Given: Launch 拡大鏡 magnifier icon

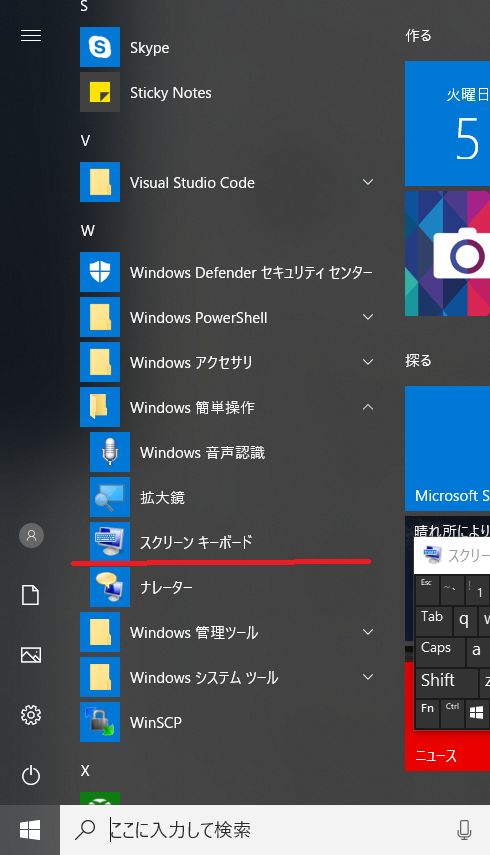Looking at the screenshot, I should click(110, 497).
